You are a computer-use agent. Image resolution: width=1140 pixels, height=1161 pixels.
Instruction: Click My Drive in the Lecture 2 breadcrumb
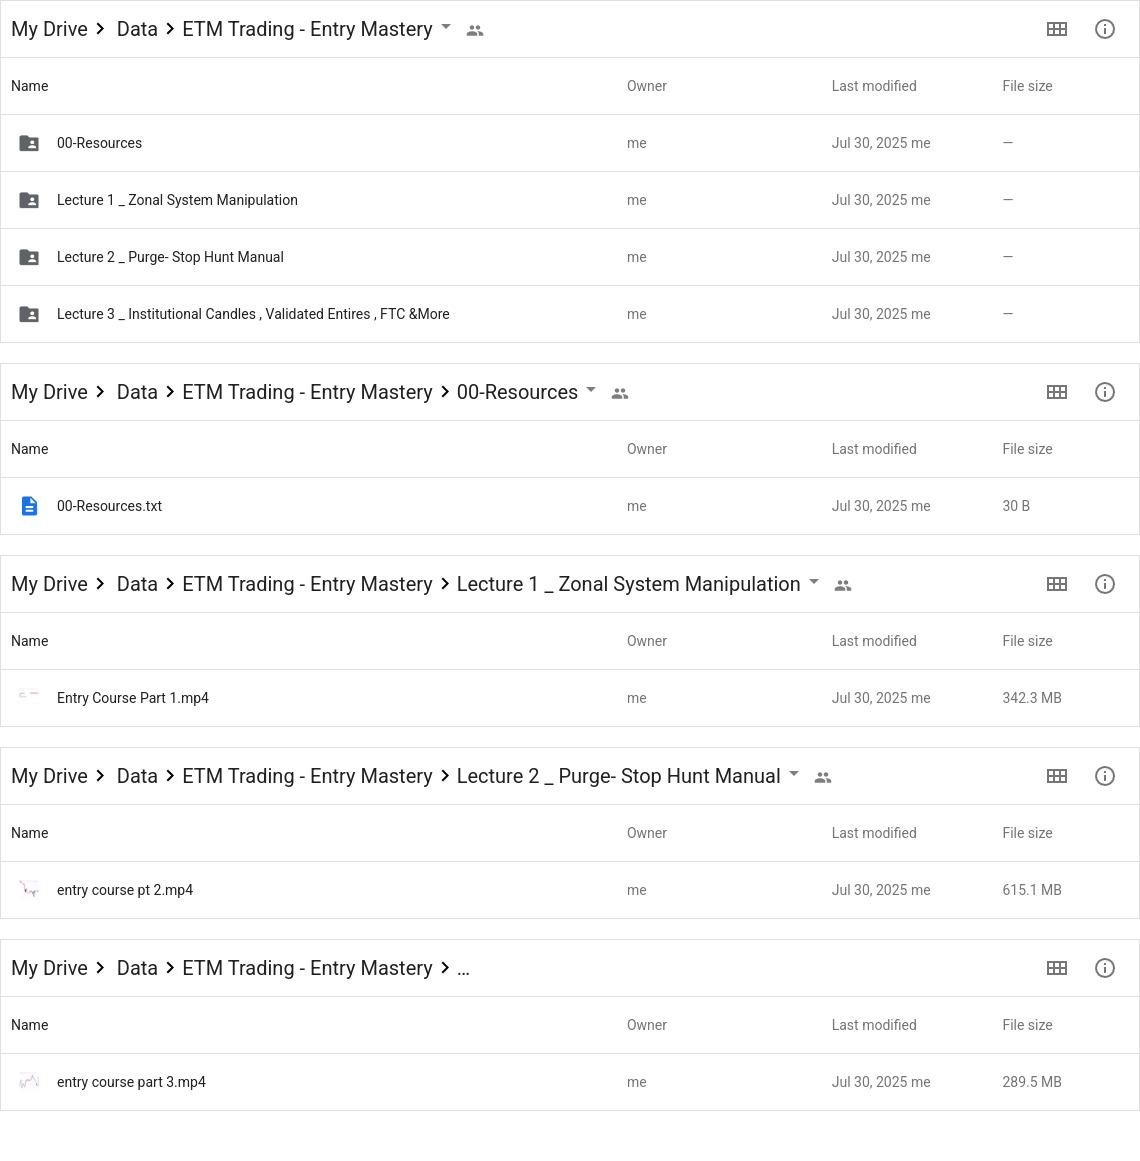pyautogui.click(x=50, y=775)
